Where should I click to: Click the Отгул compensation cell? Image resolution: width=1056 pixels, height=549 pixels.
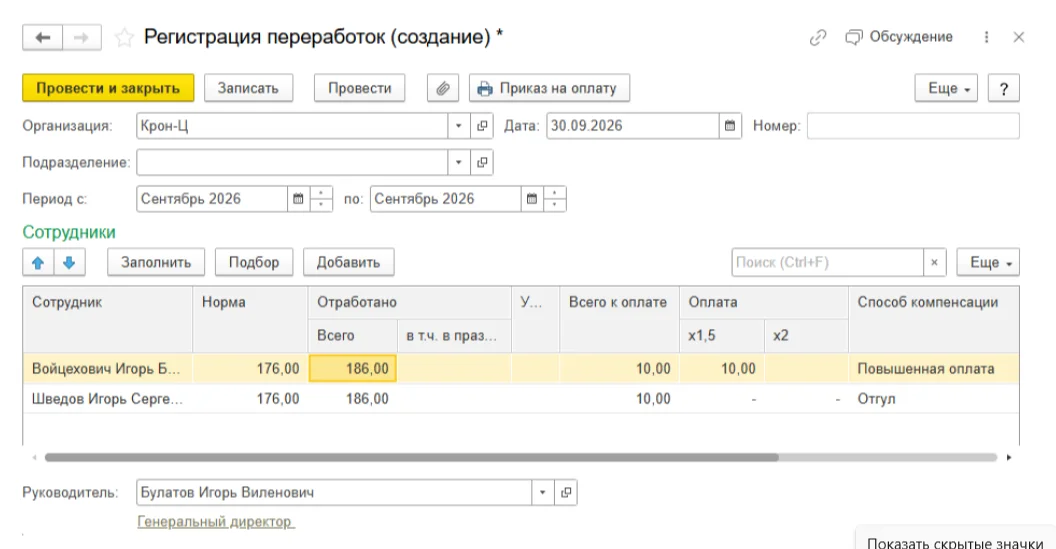pos(933,399)
